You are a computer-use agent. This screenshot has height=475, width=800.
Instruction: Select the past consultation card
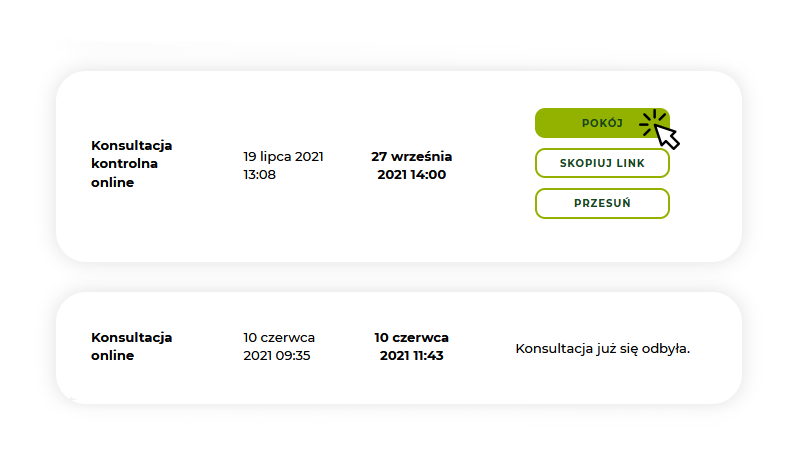tap(399, 348)
